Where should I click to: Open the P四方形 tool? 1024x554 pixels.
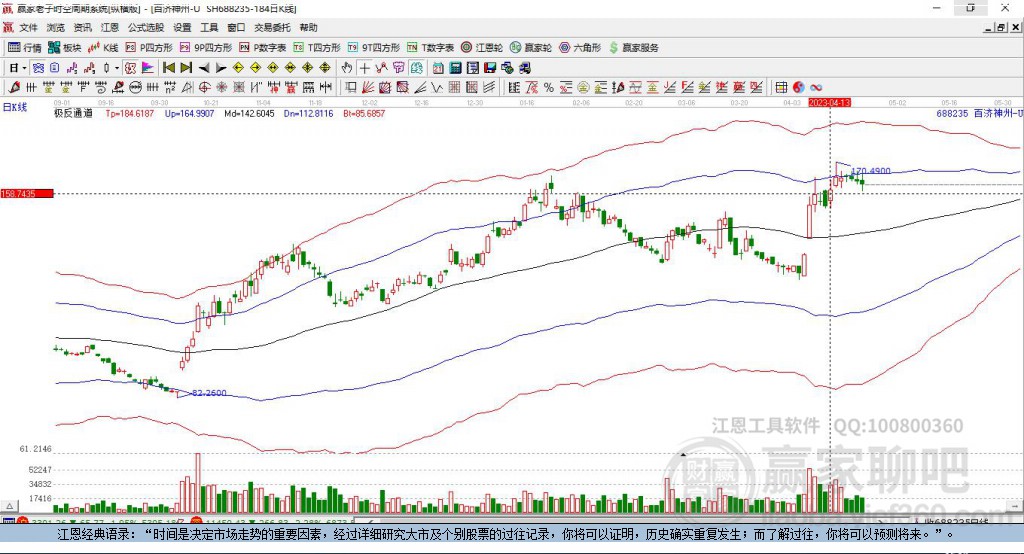point(149,48)
